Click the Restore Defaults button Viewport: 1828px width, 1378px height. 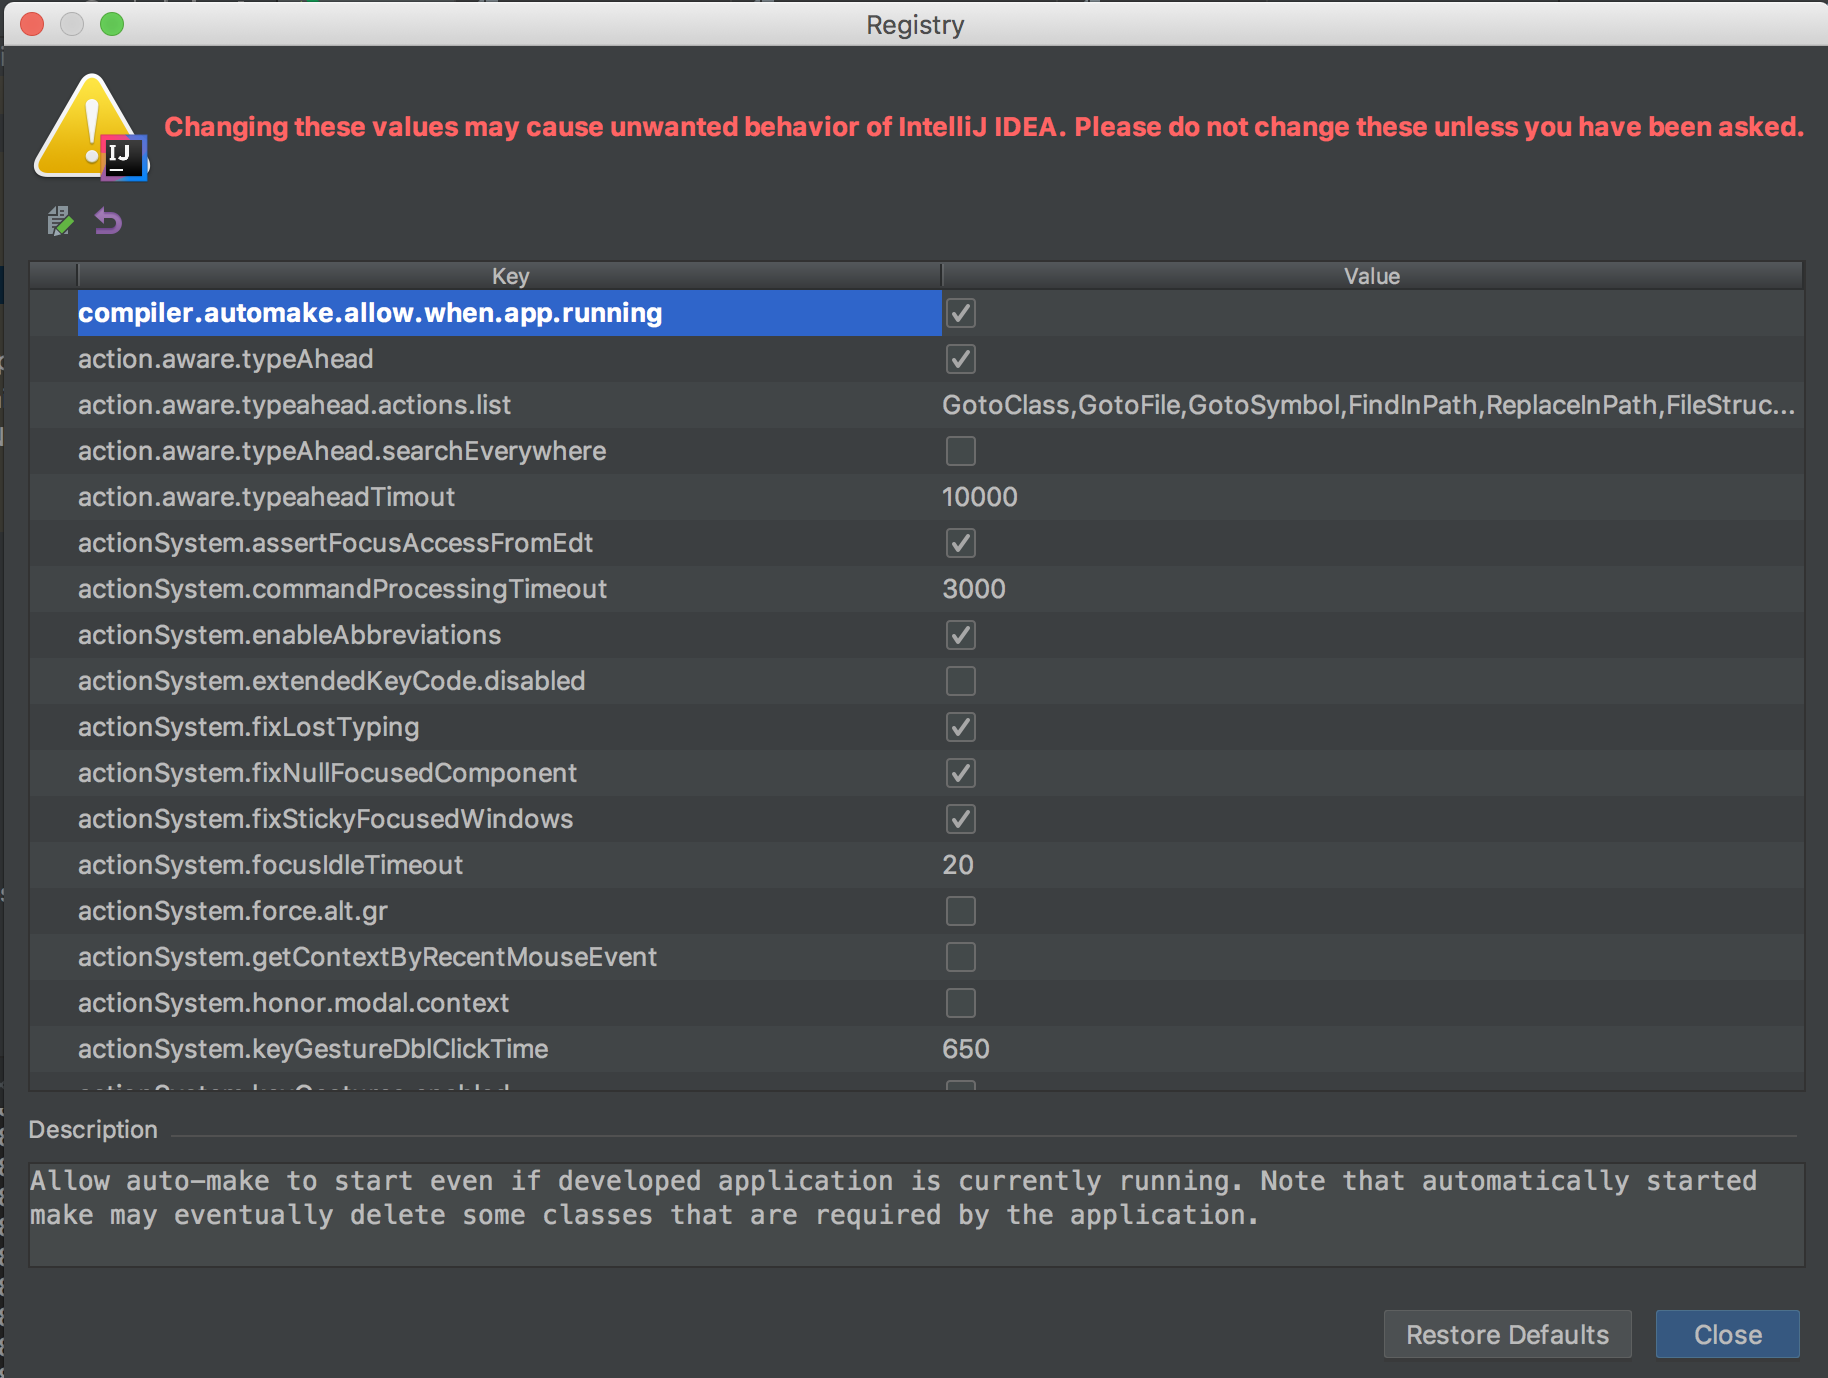tap(1507, 1334)
